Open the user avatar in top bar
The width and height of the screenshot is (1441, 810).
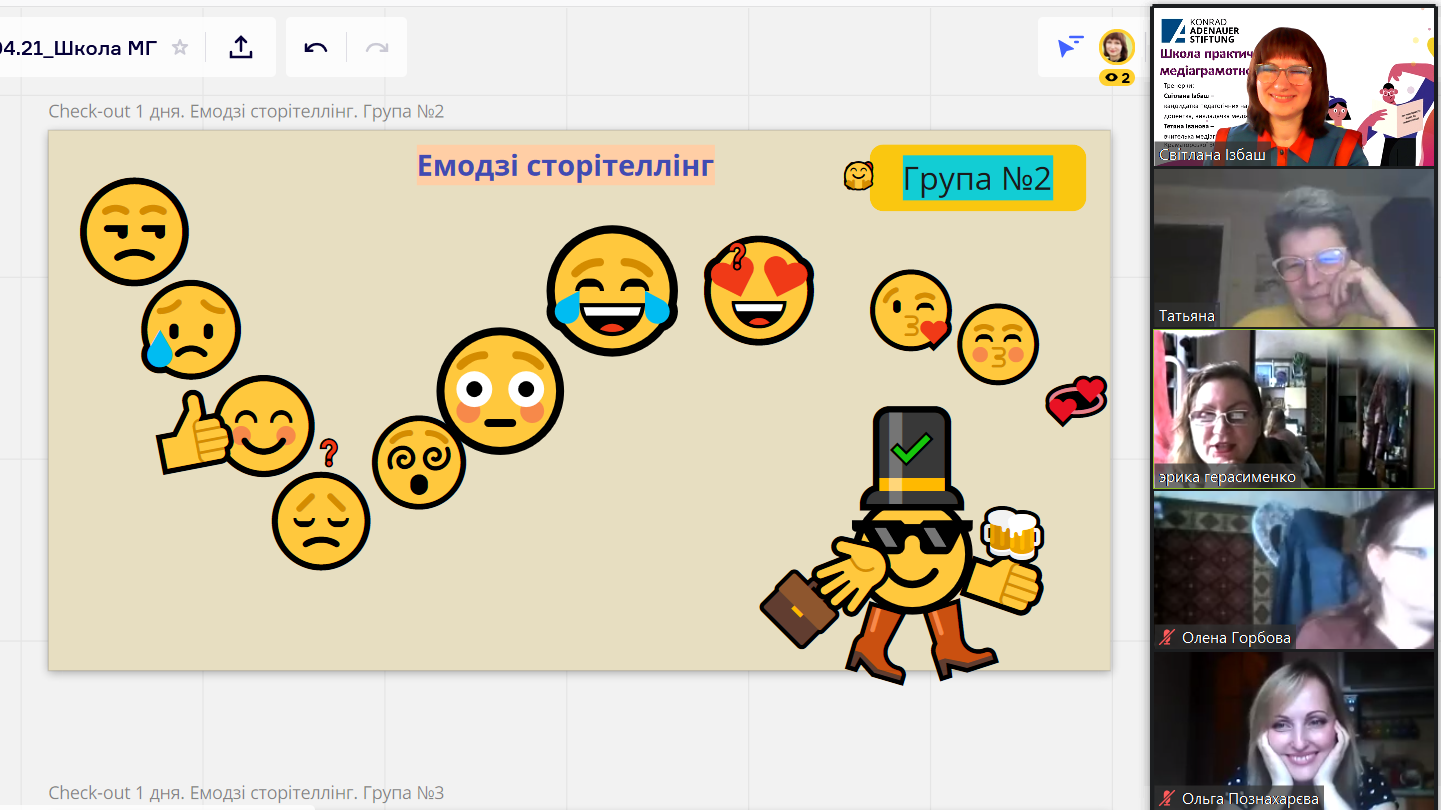[1116, 46]
